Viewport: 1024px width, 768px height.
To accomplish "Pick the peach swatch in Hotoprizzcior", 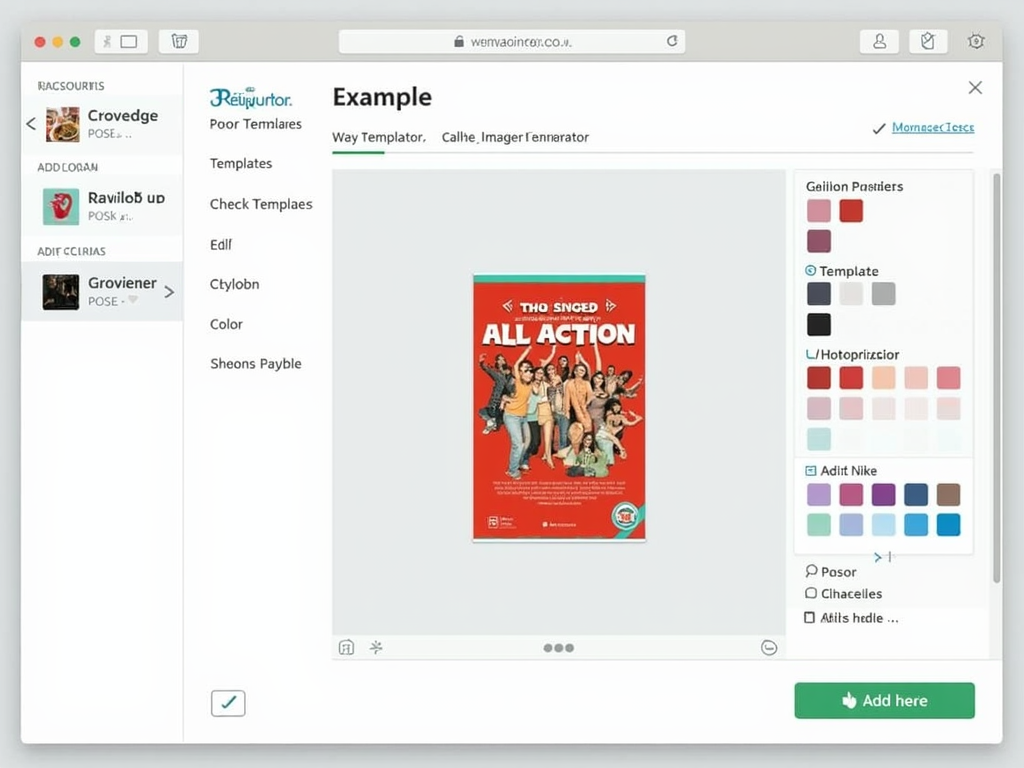I will click(883, 377).
